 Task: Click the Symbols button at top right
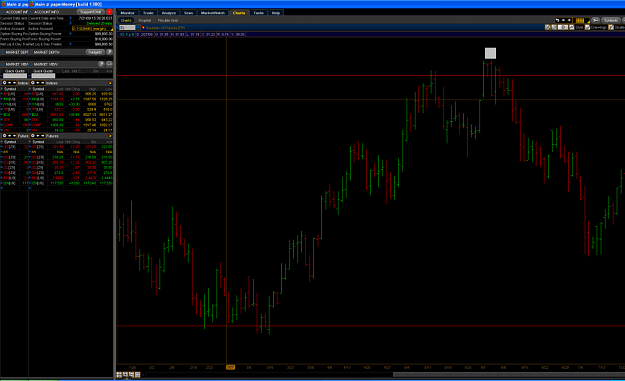click(610, 20)
